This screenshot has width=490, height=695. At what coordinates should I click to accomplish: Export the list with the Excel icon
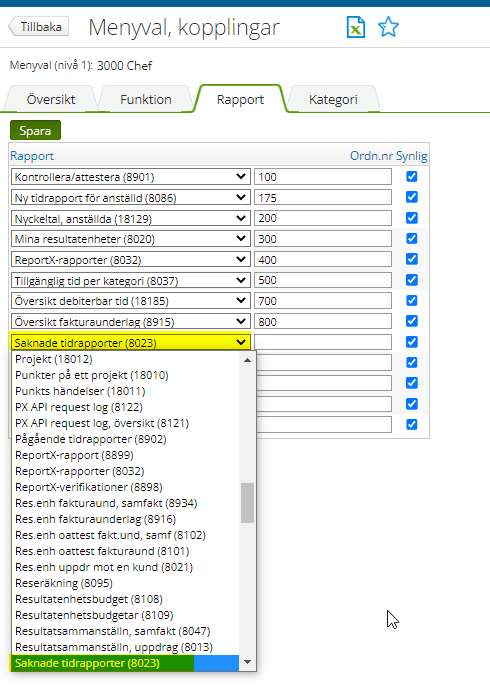tap(356, 27)
